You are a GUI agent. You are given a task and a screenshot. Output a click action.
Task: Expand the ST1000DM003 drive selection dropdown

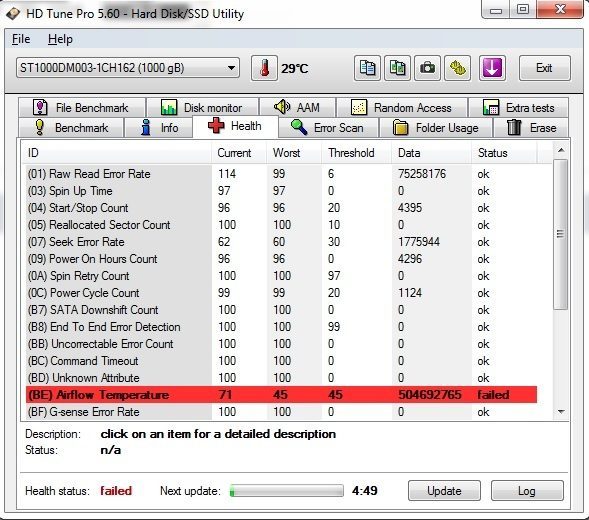(x=128, y=68)
